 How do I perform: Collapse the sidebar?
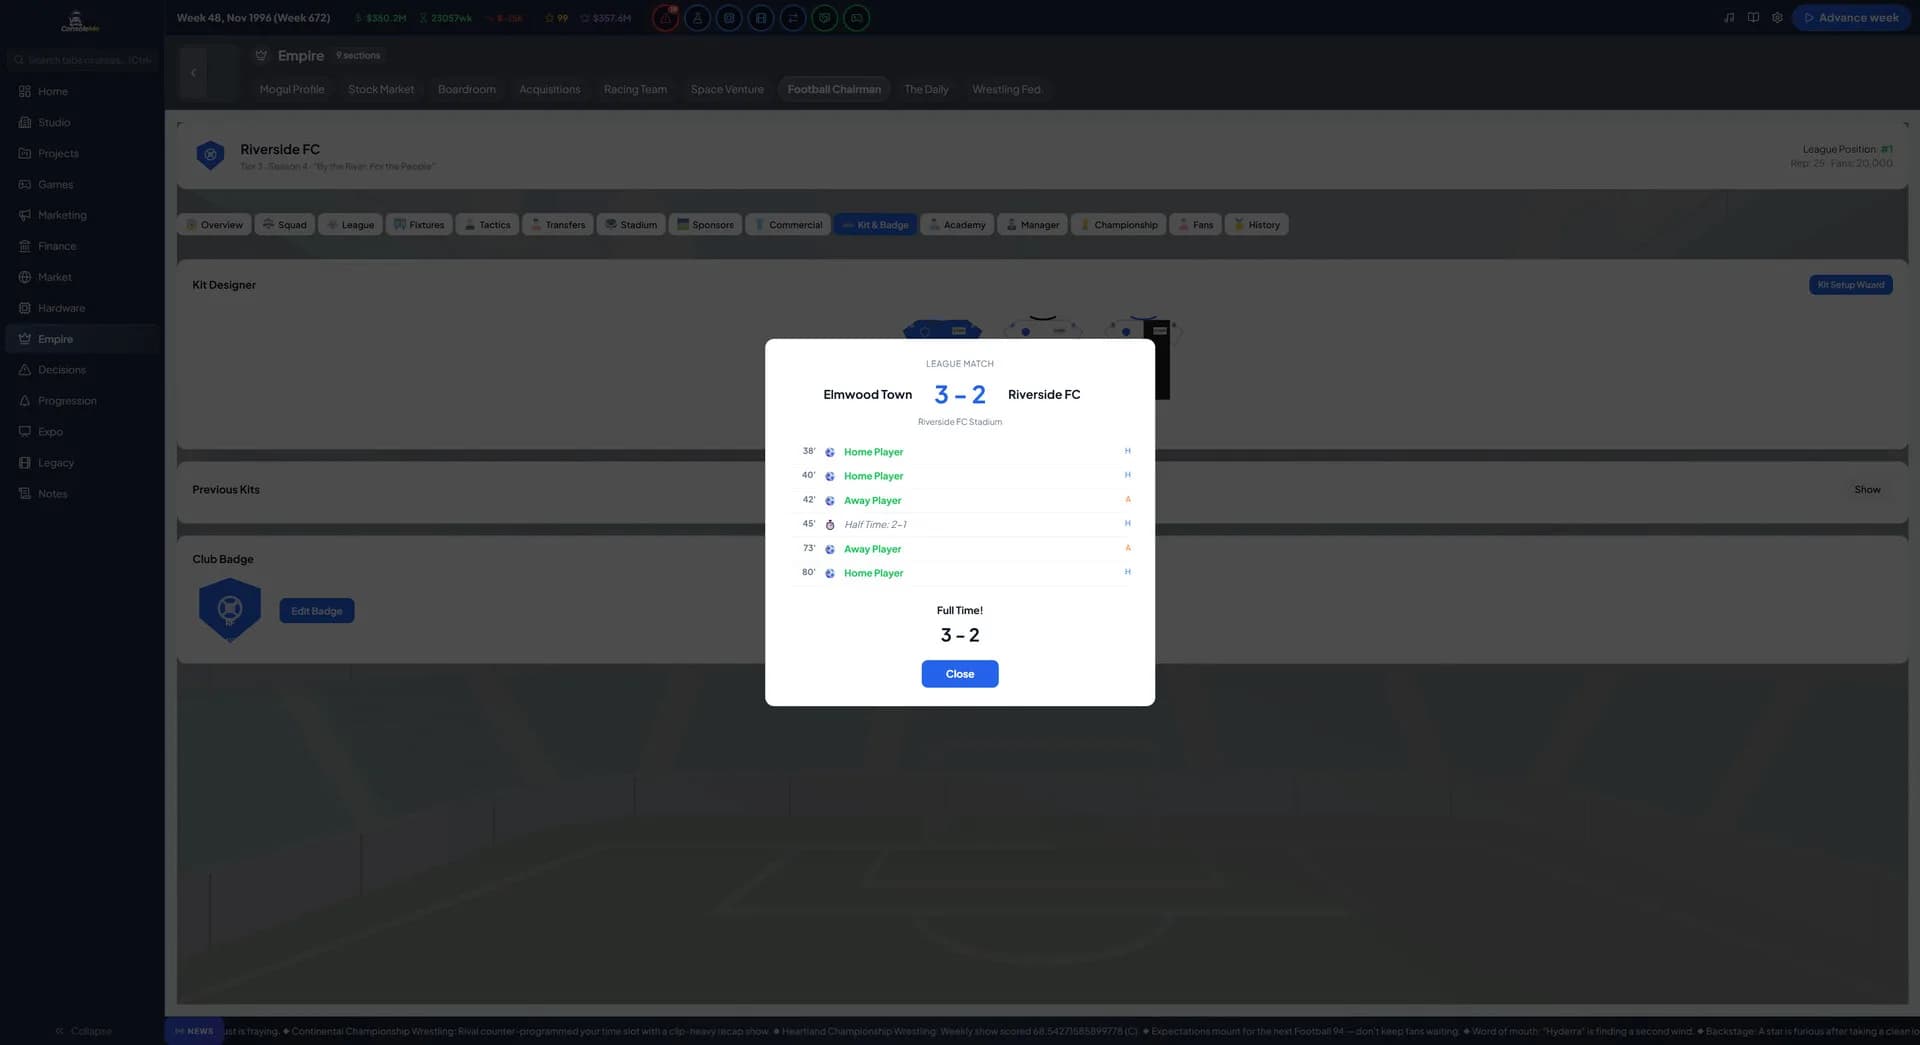[x=83, y=1031]
